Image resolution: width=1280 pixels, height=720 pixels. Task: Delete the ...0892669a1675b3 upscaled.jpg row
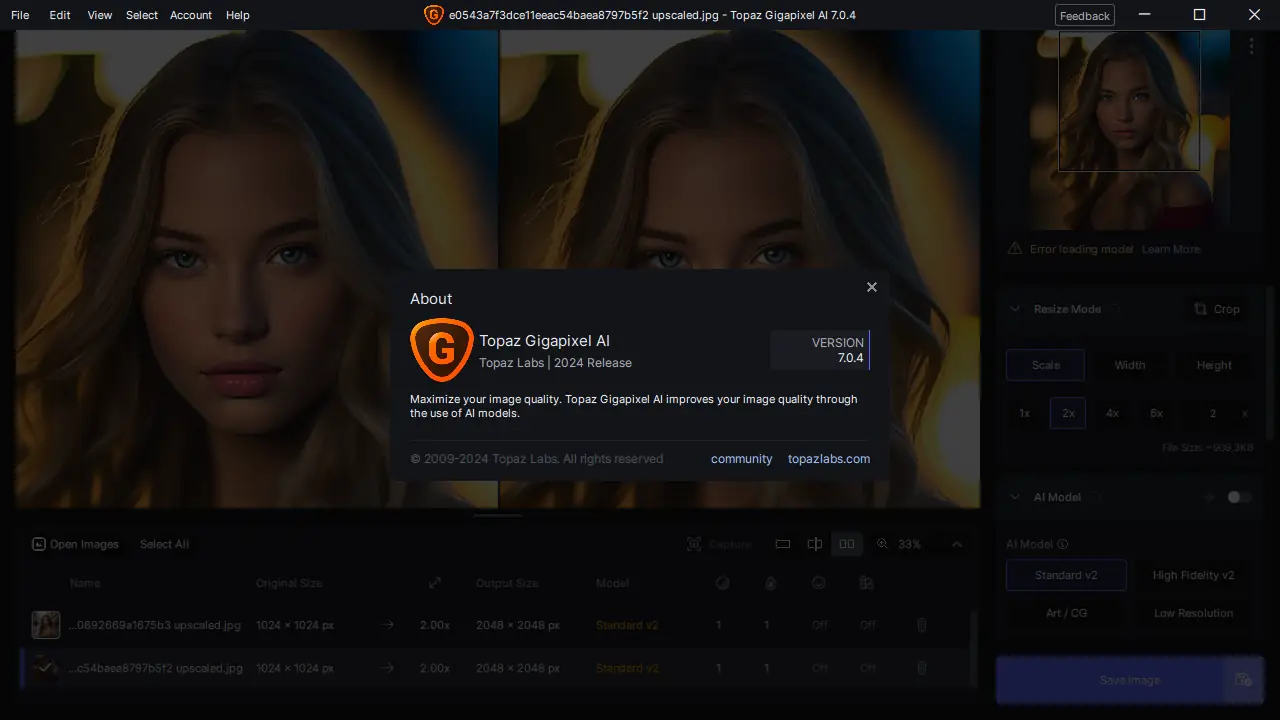(x=922, y=625)
